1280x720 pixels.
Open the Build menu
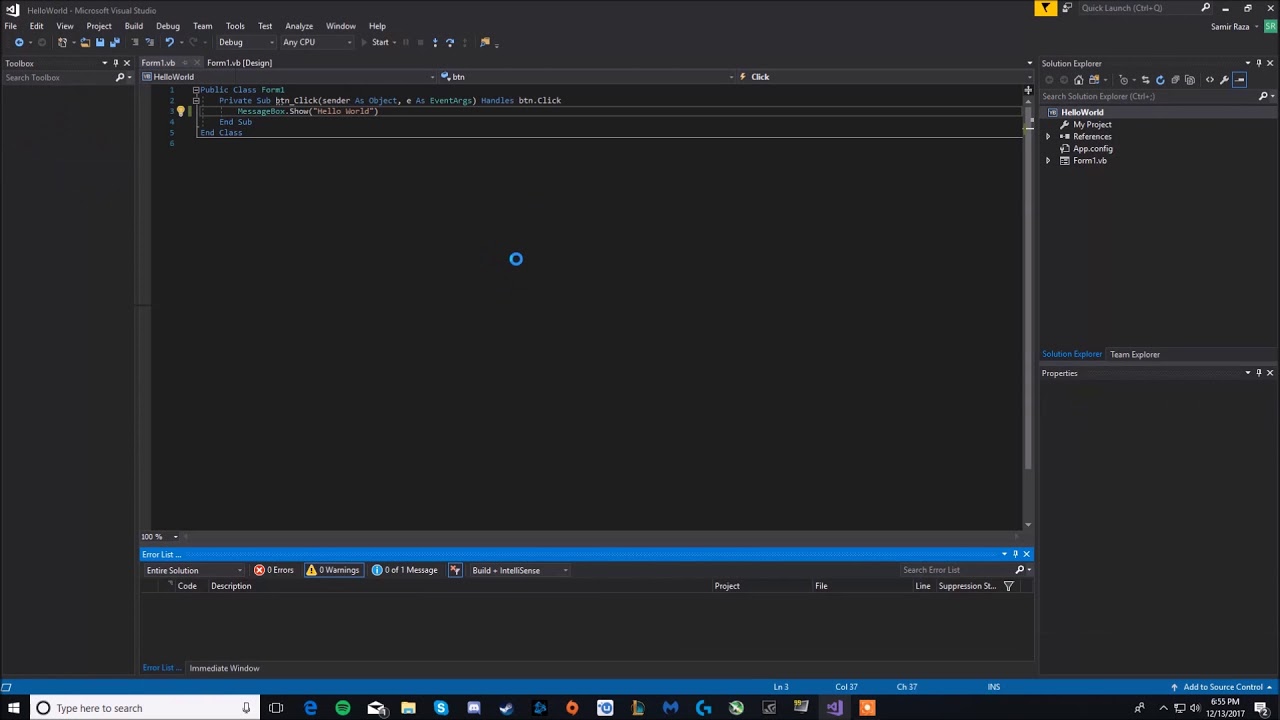pos(133,26)
